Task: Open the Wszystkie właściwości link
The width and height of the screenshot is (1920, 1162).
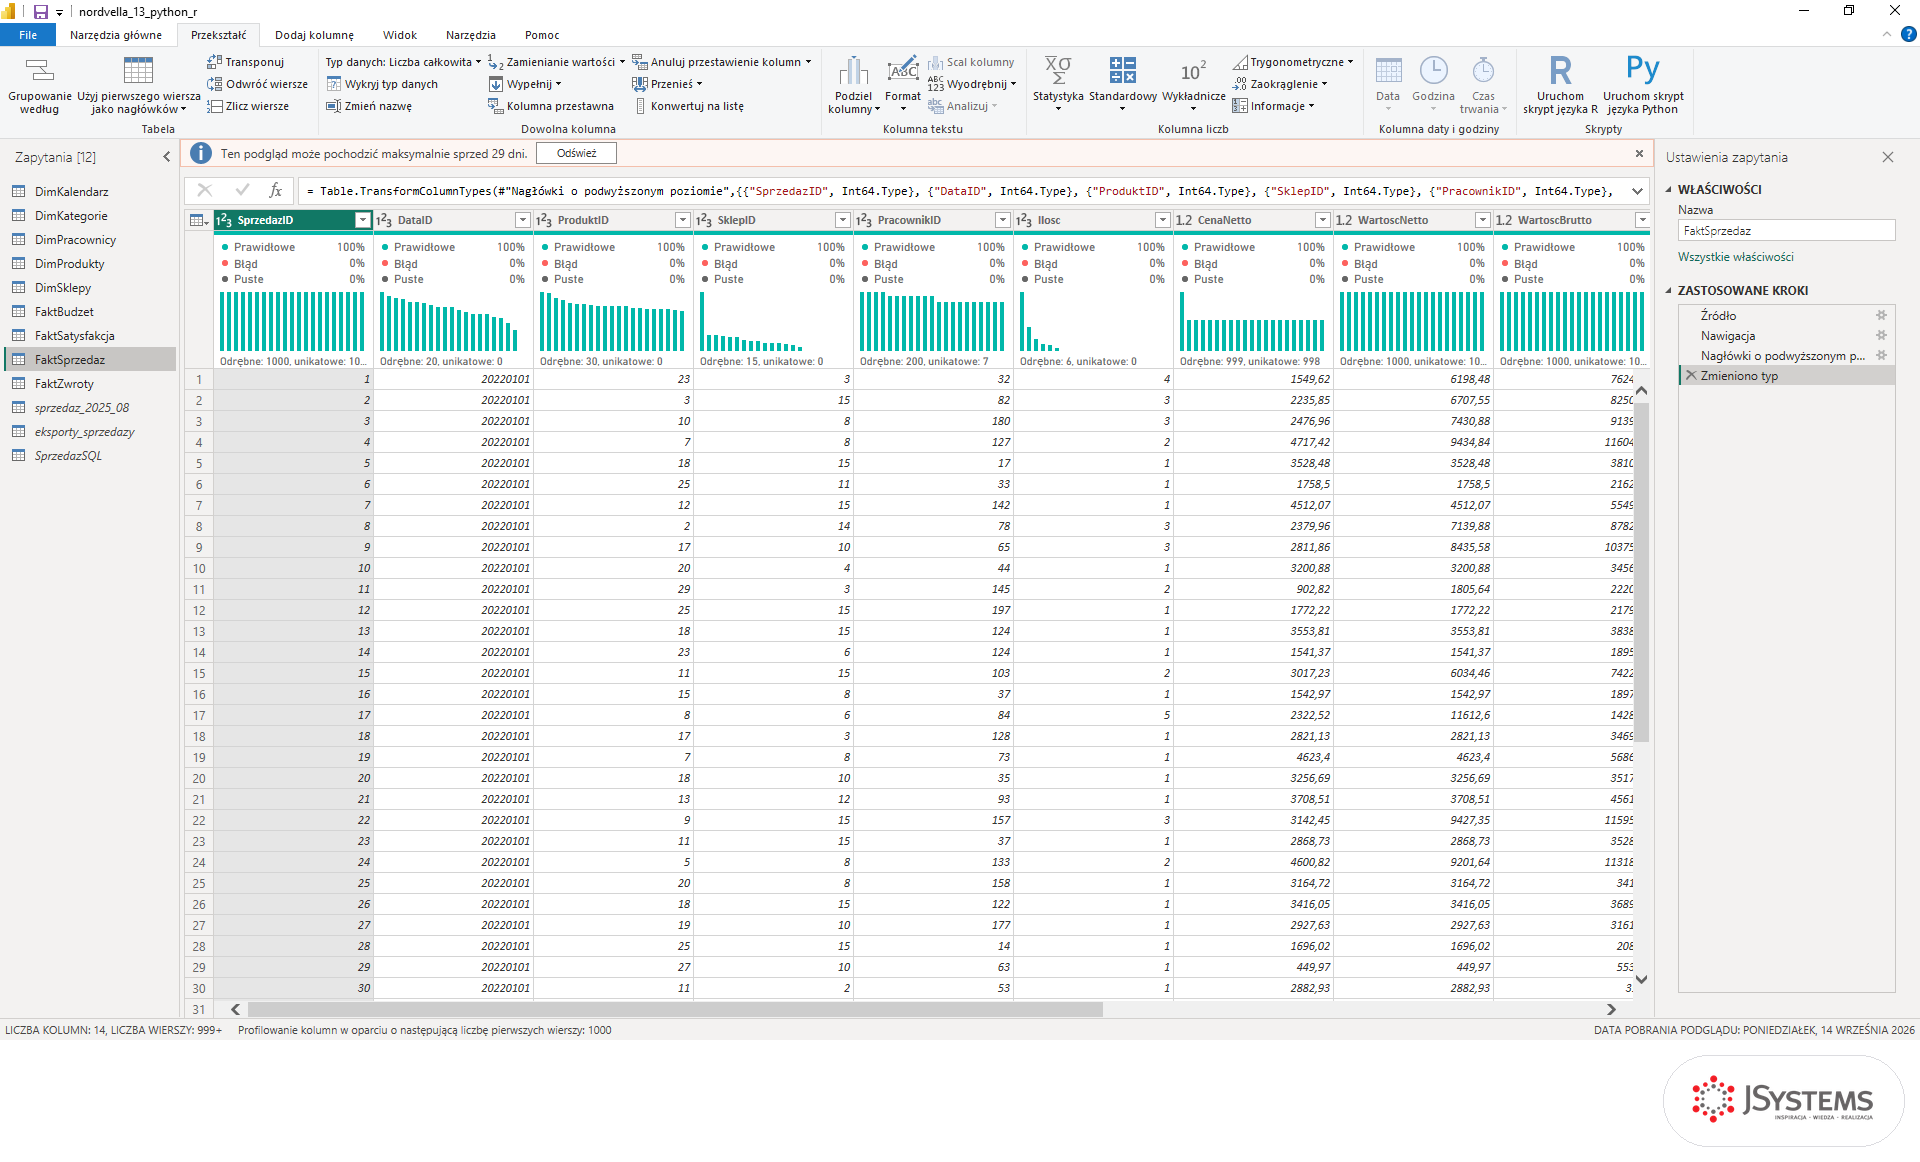Action: pyautogui.click(x=1735, y=257)
